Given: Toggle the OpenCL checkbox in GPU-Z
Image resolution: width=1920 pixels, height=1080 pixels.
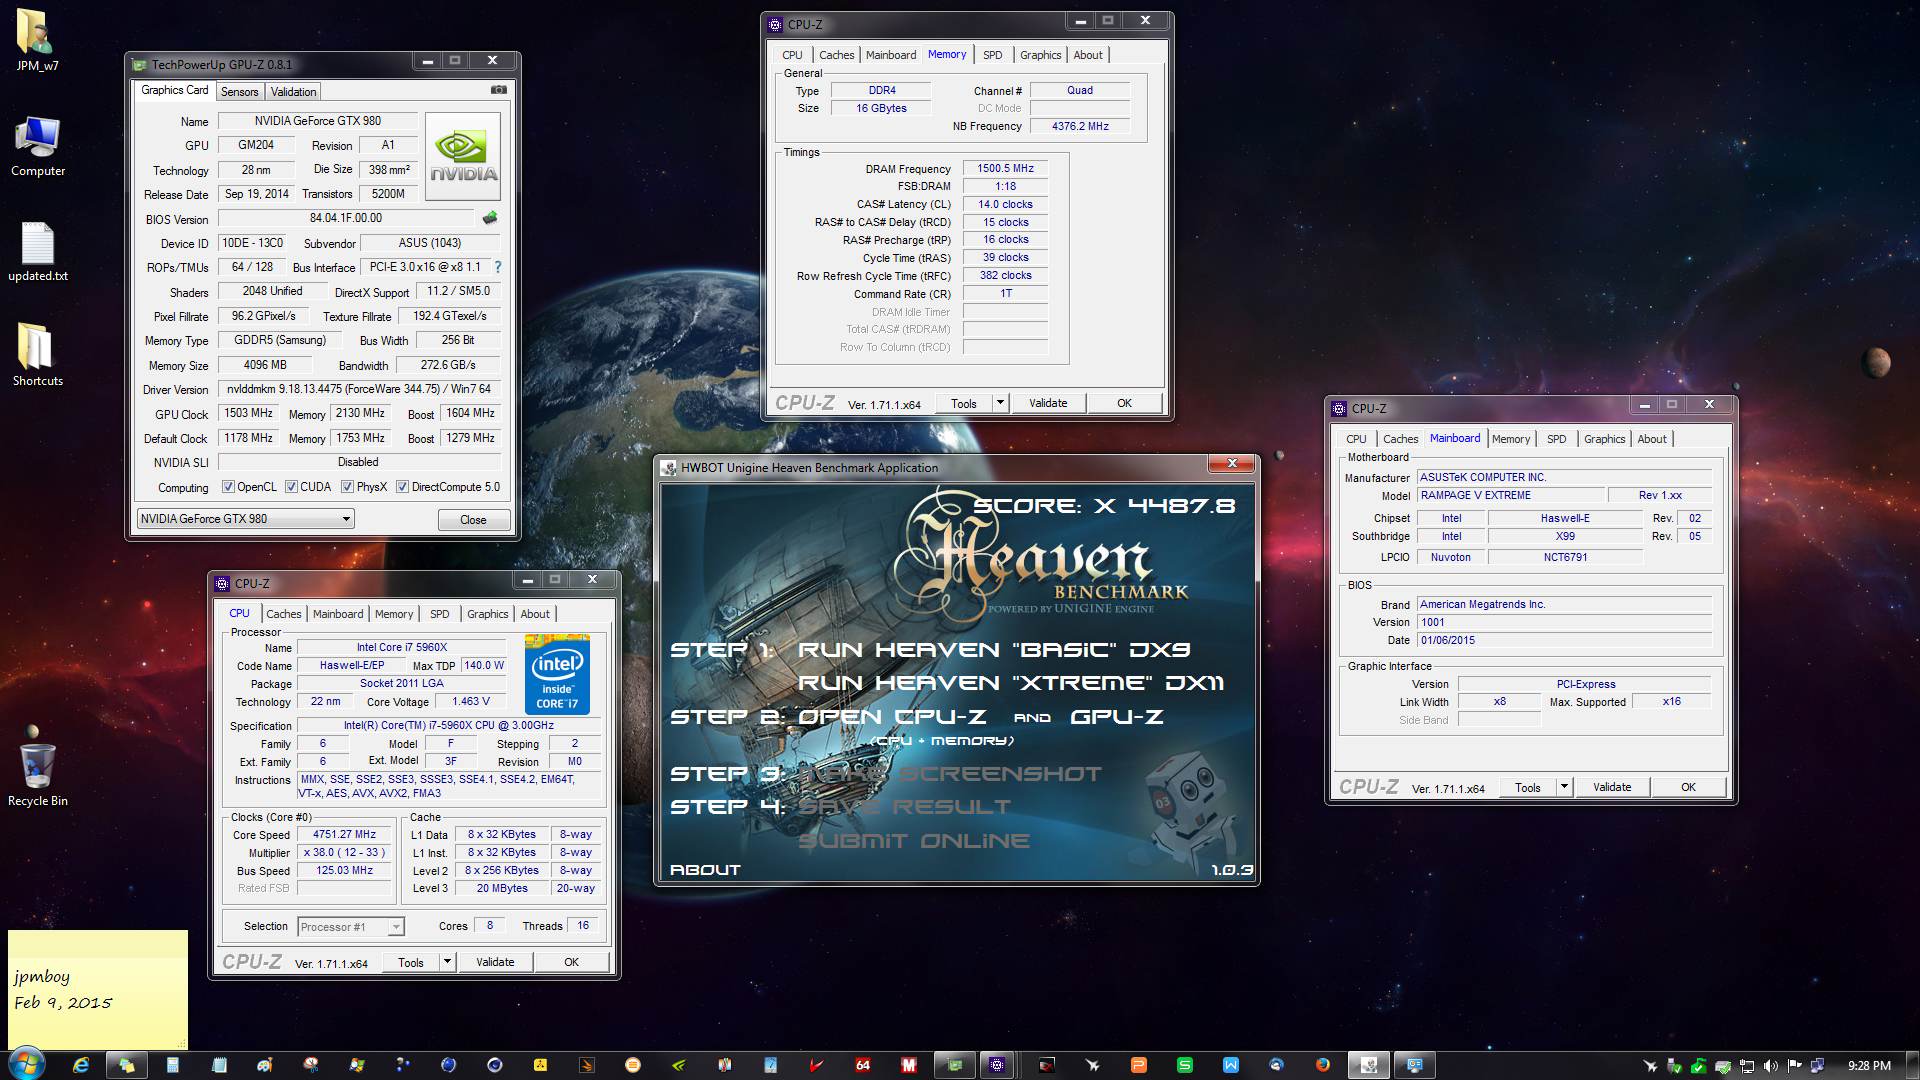Looking at the screenshot, I should point(228,487).
